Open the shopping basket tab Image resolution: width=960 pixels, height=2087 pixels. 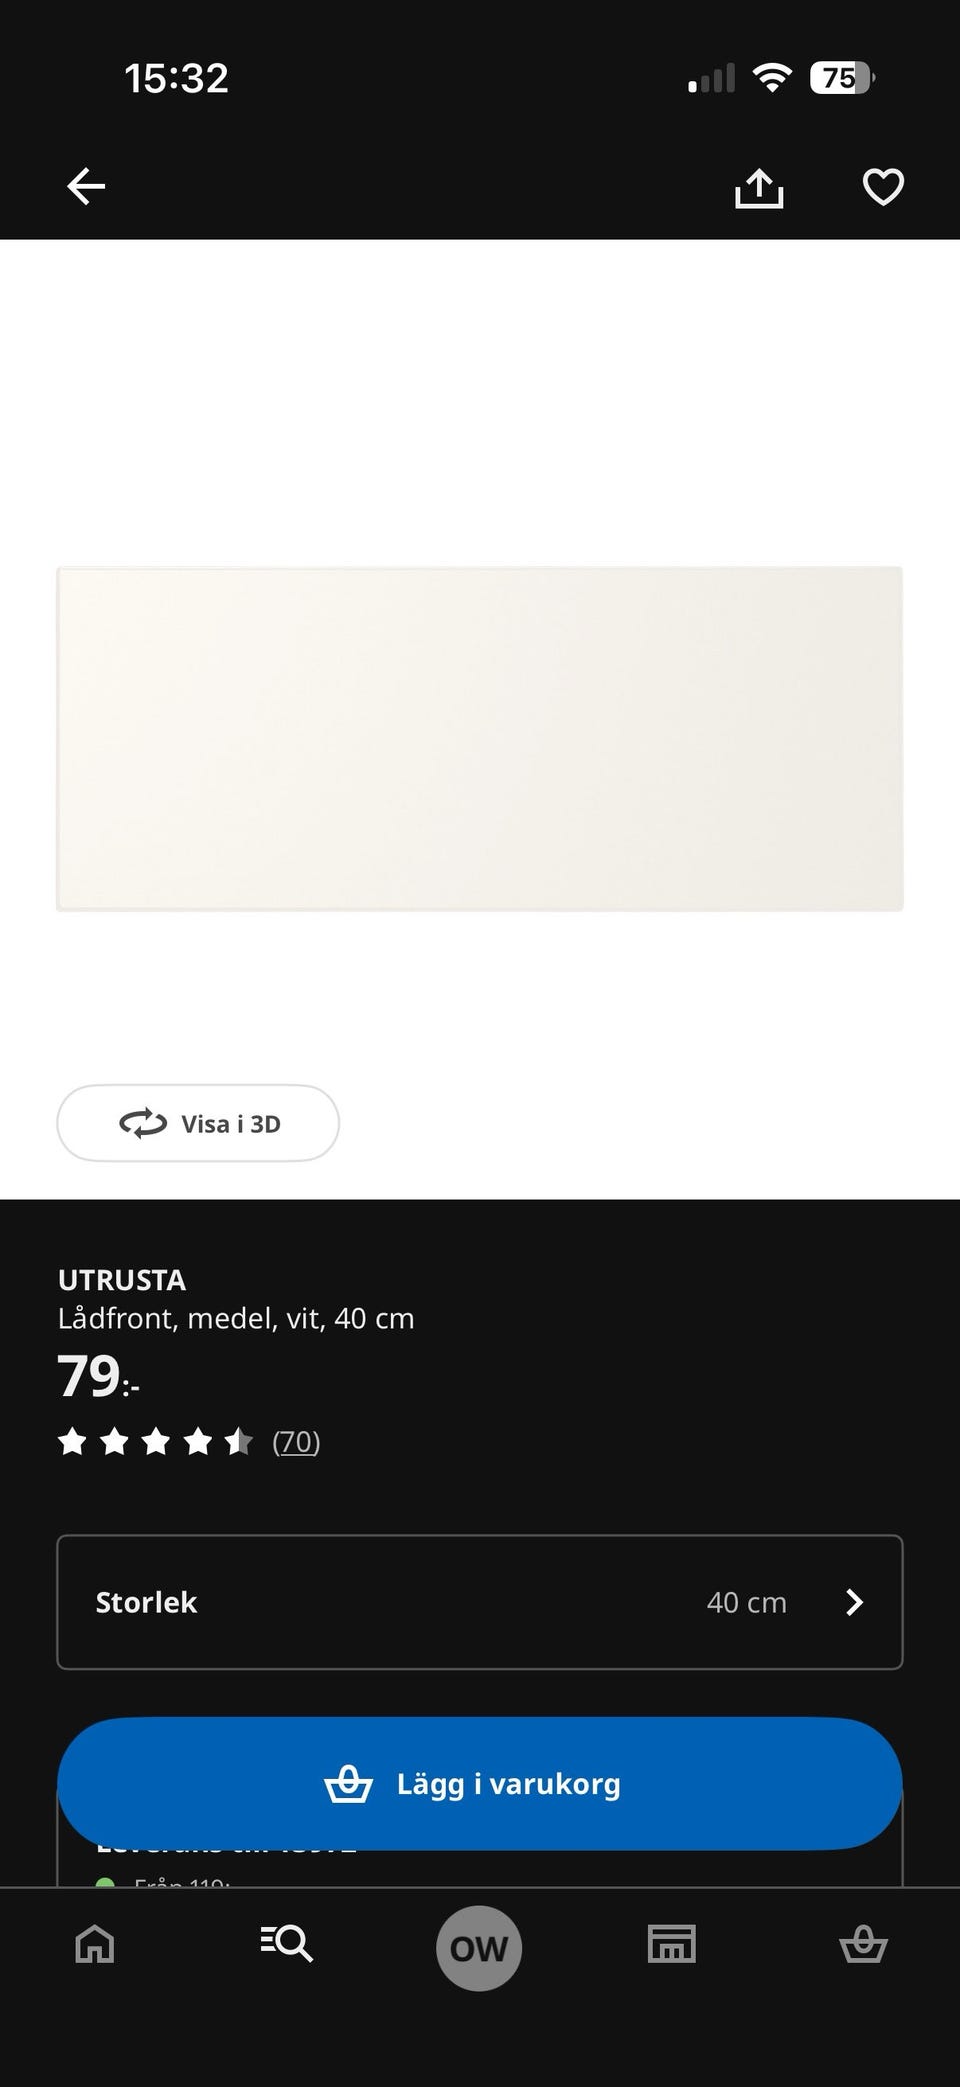click(863, 1945)
